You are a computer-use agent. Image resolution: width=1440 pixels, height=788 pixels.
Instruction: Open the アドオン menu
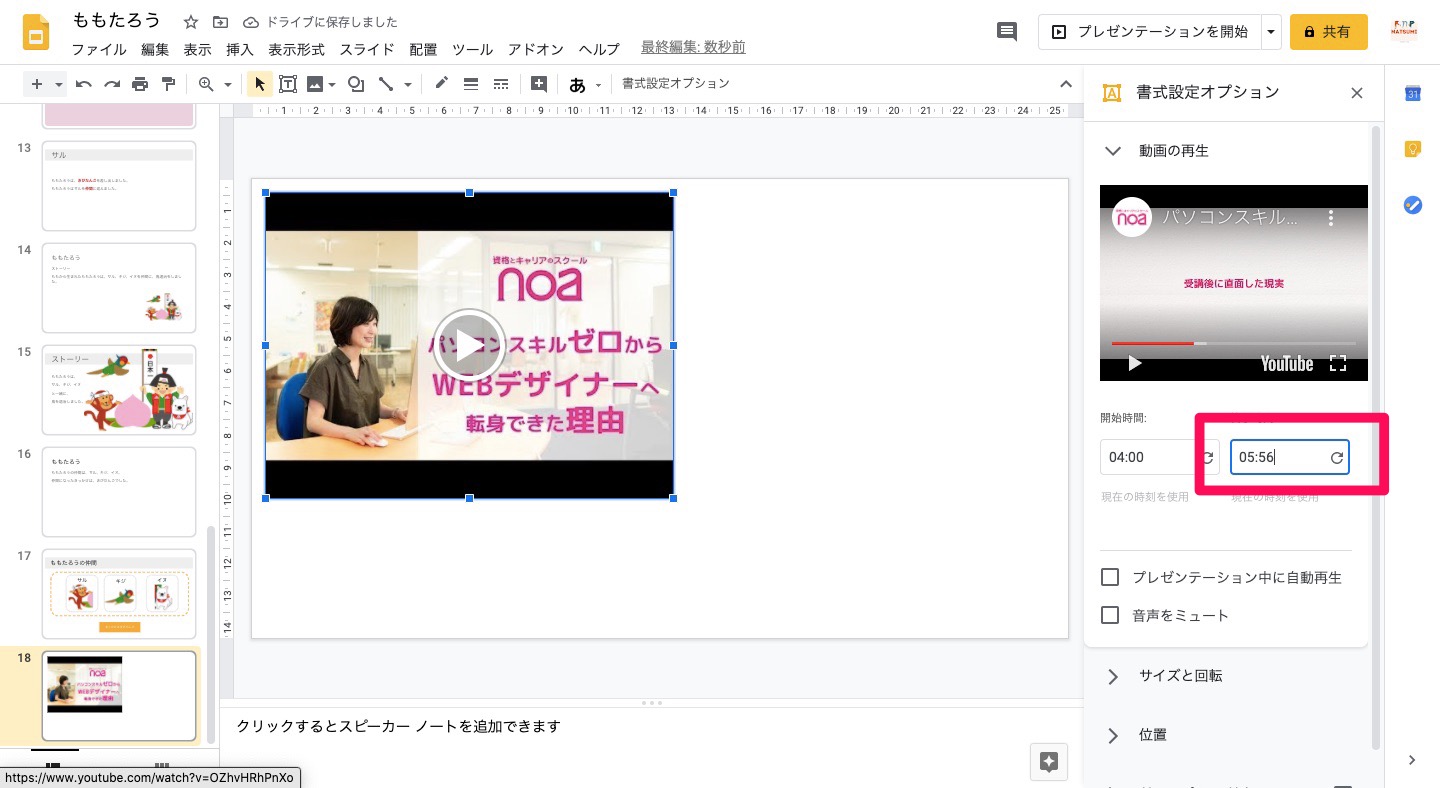536,49
